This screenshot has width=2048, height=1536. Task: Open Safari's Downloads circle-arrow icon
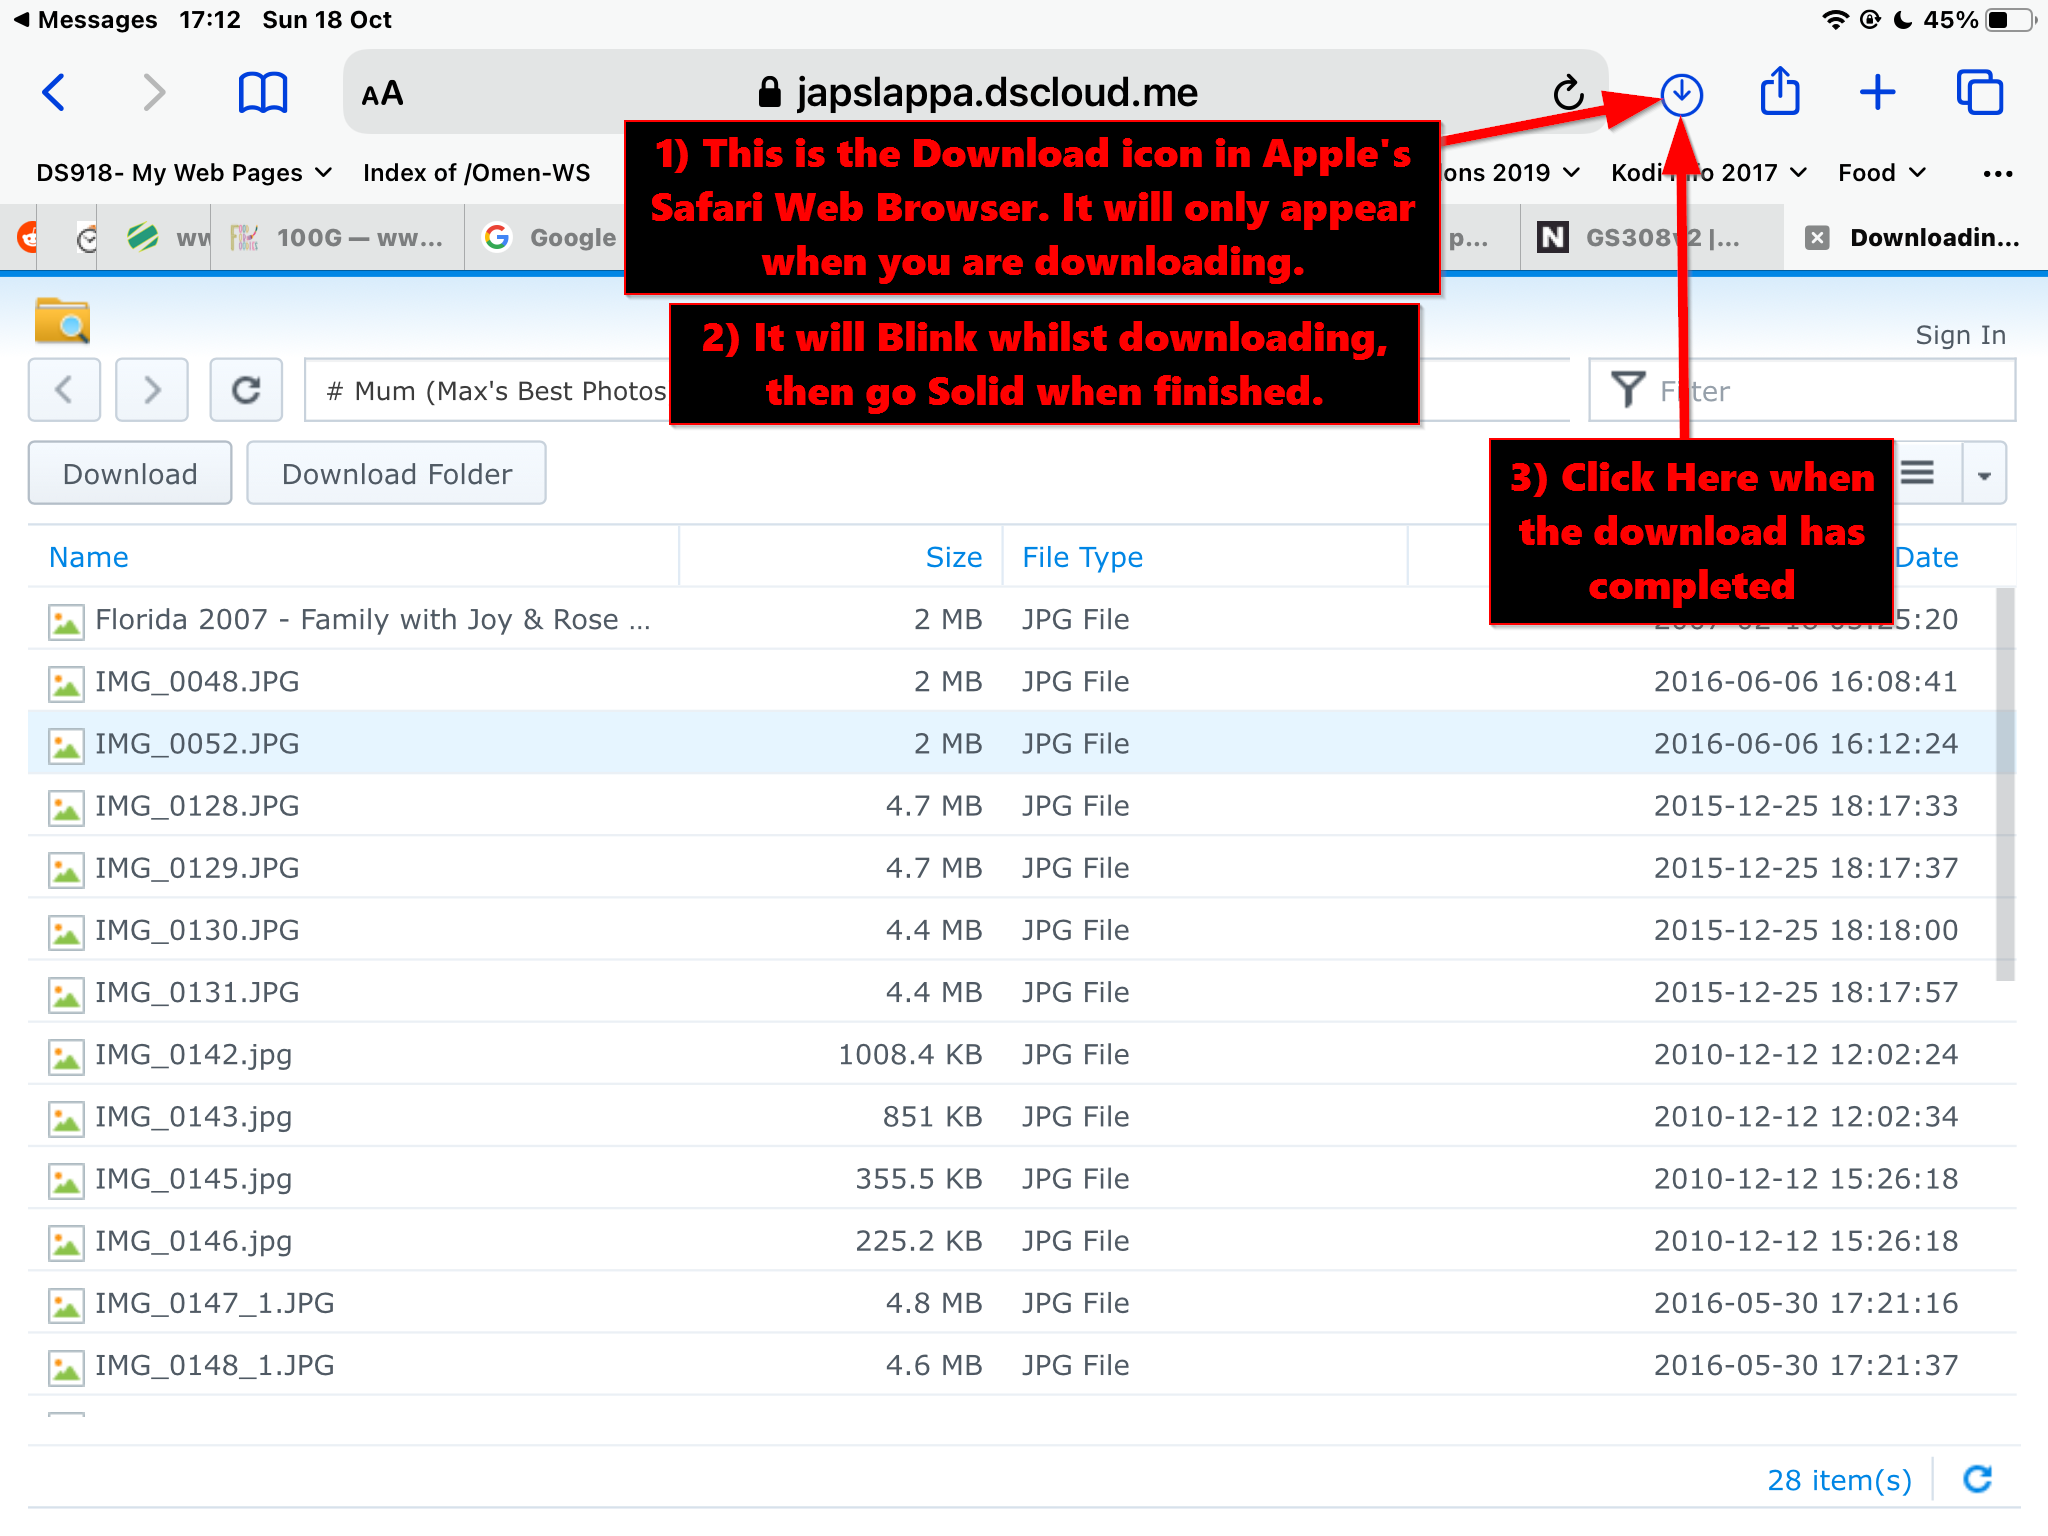pyautogui.click(x=1682, y=94)
